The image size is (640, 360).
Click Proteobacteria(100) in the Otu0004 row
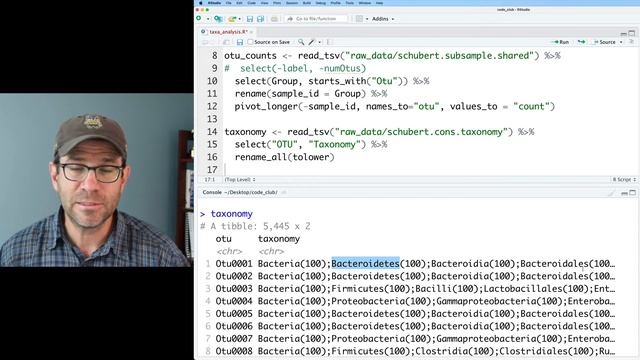pos(381,302)
